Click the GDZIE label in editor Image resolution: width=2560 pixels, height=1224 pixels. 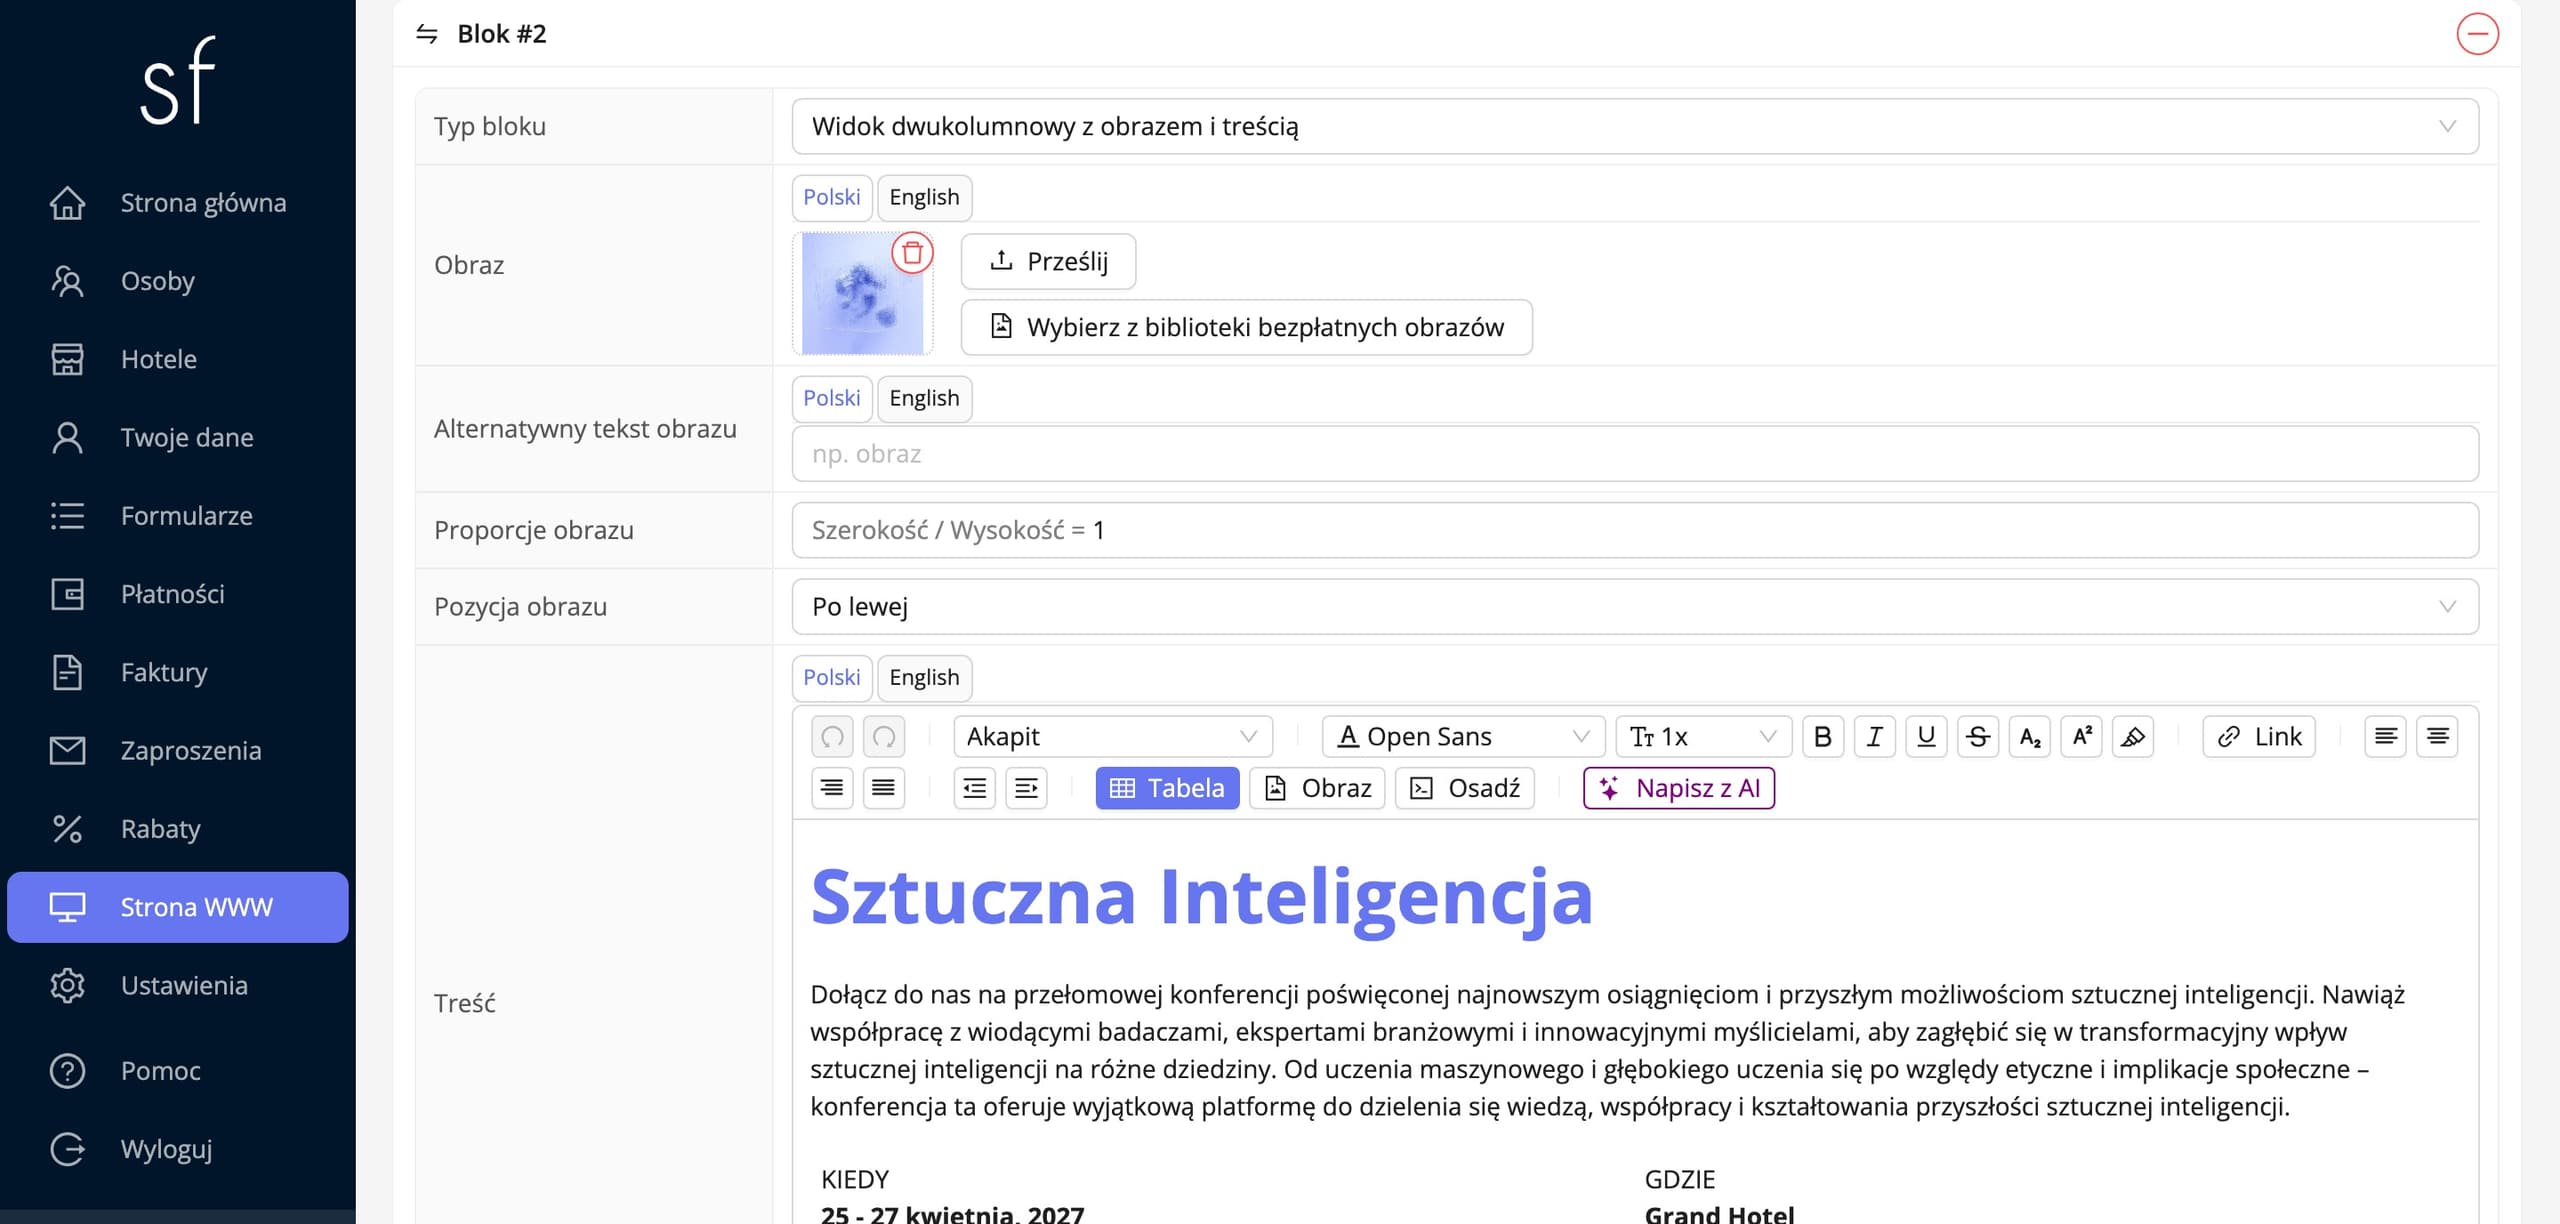tap(1680, 1179)
